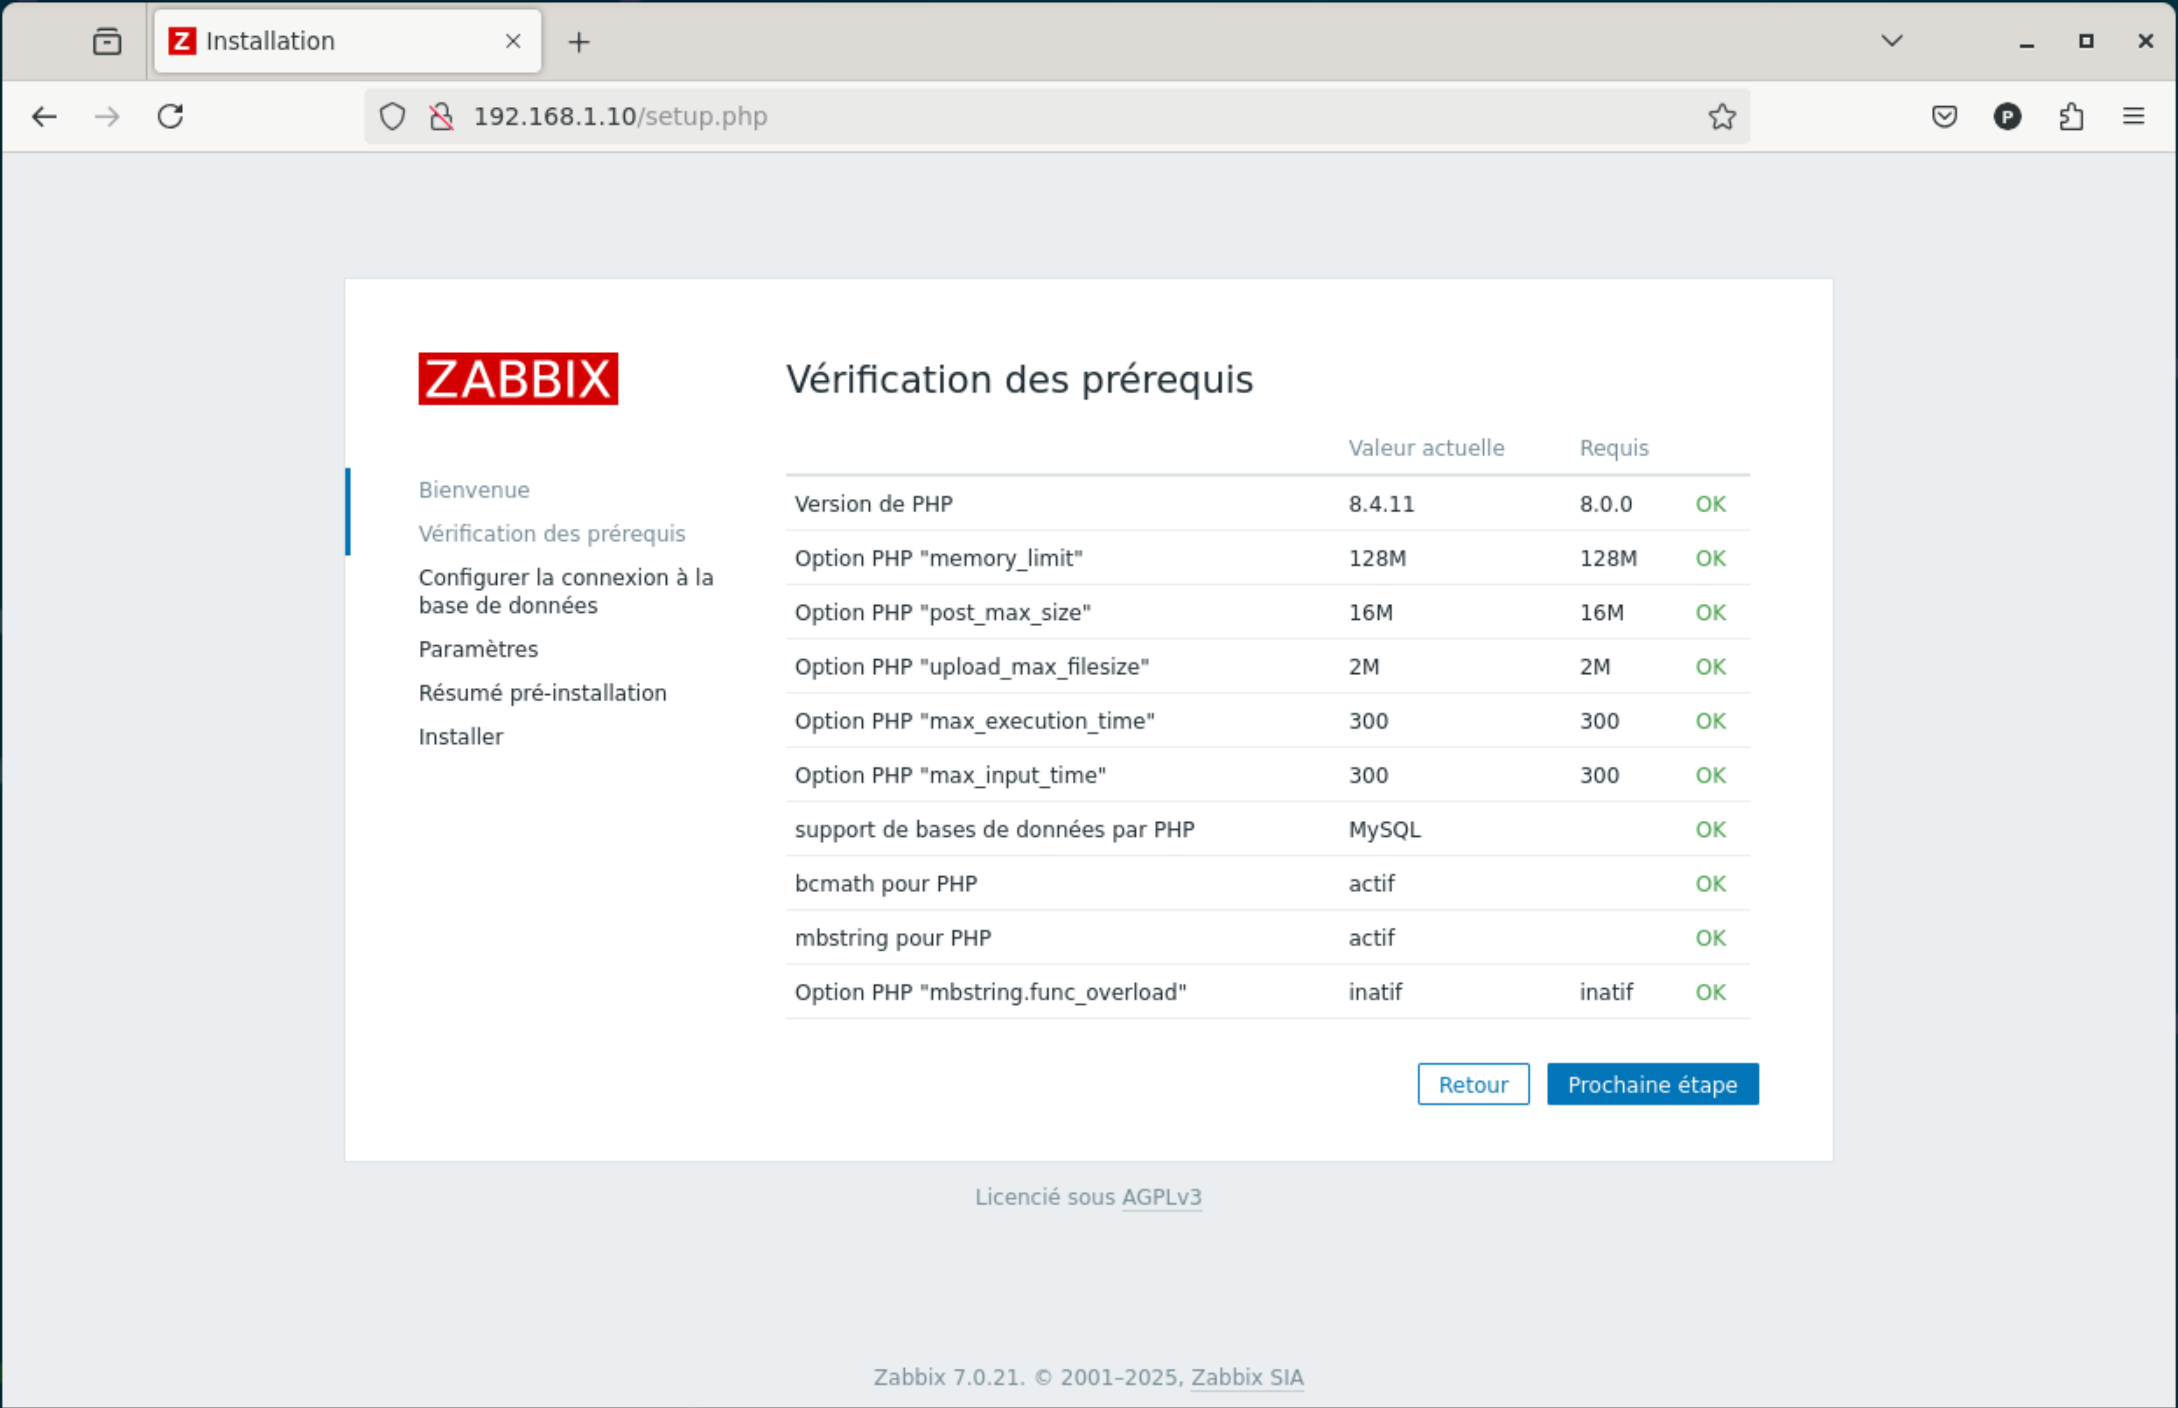Click the Retour button
The image size is (2178, 1408).
click(x=1473, y=1084)
